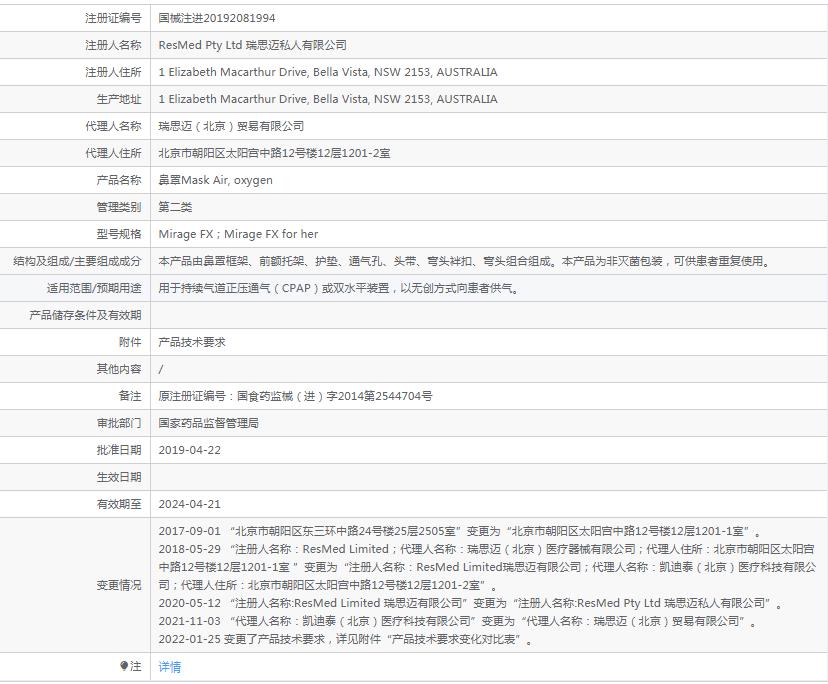Select management class value 第二类
Image resolution: width=828 pixels, height=684 pixels.
click(175, 207)
